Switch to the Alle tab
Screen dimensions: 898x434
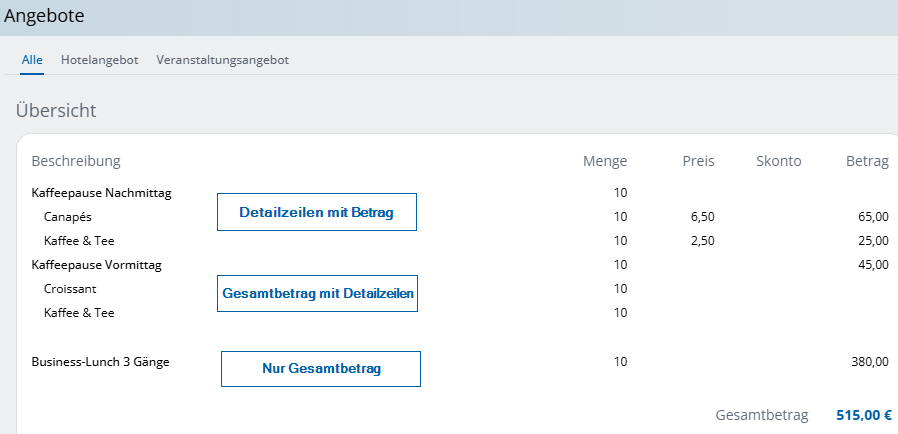tap(32, 60)
